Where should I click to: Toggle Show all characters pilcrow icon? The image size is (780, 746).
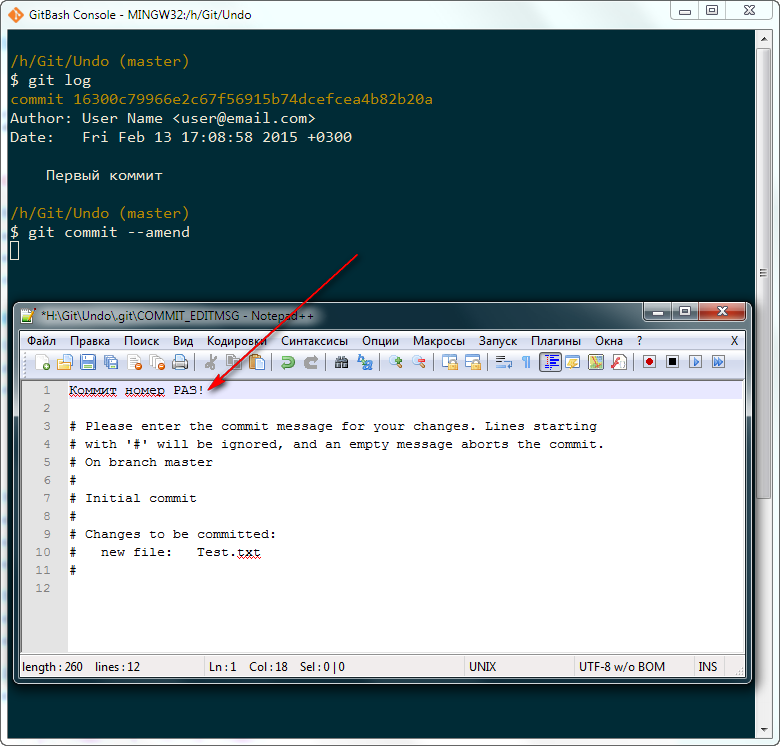point(526,362)
